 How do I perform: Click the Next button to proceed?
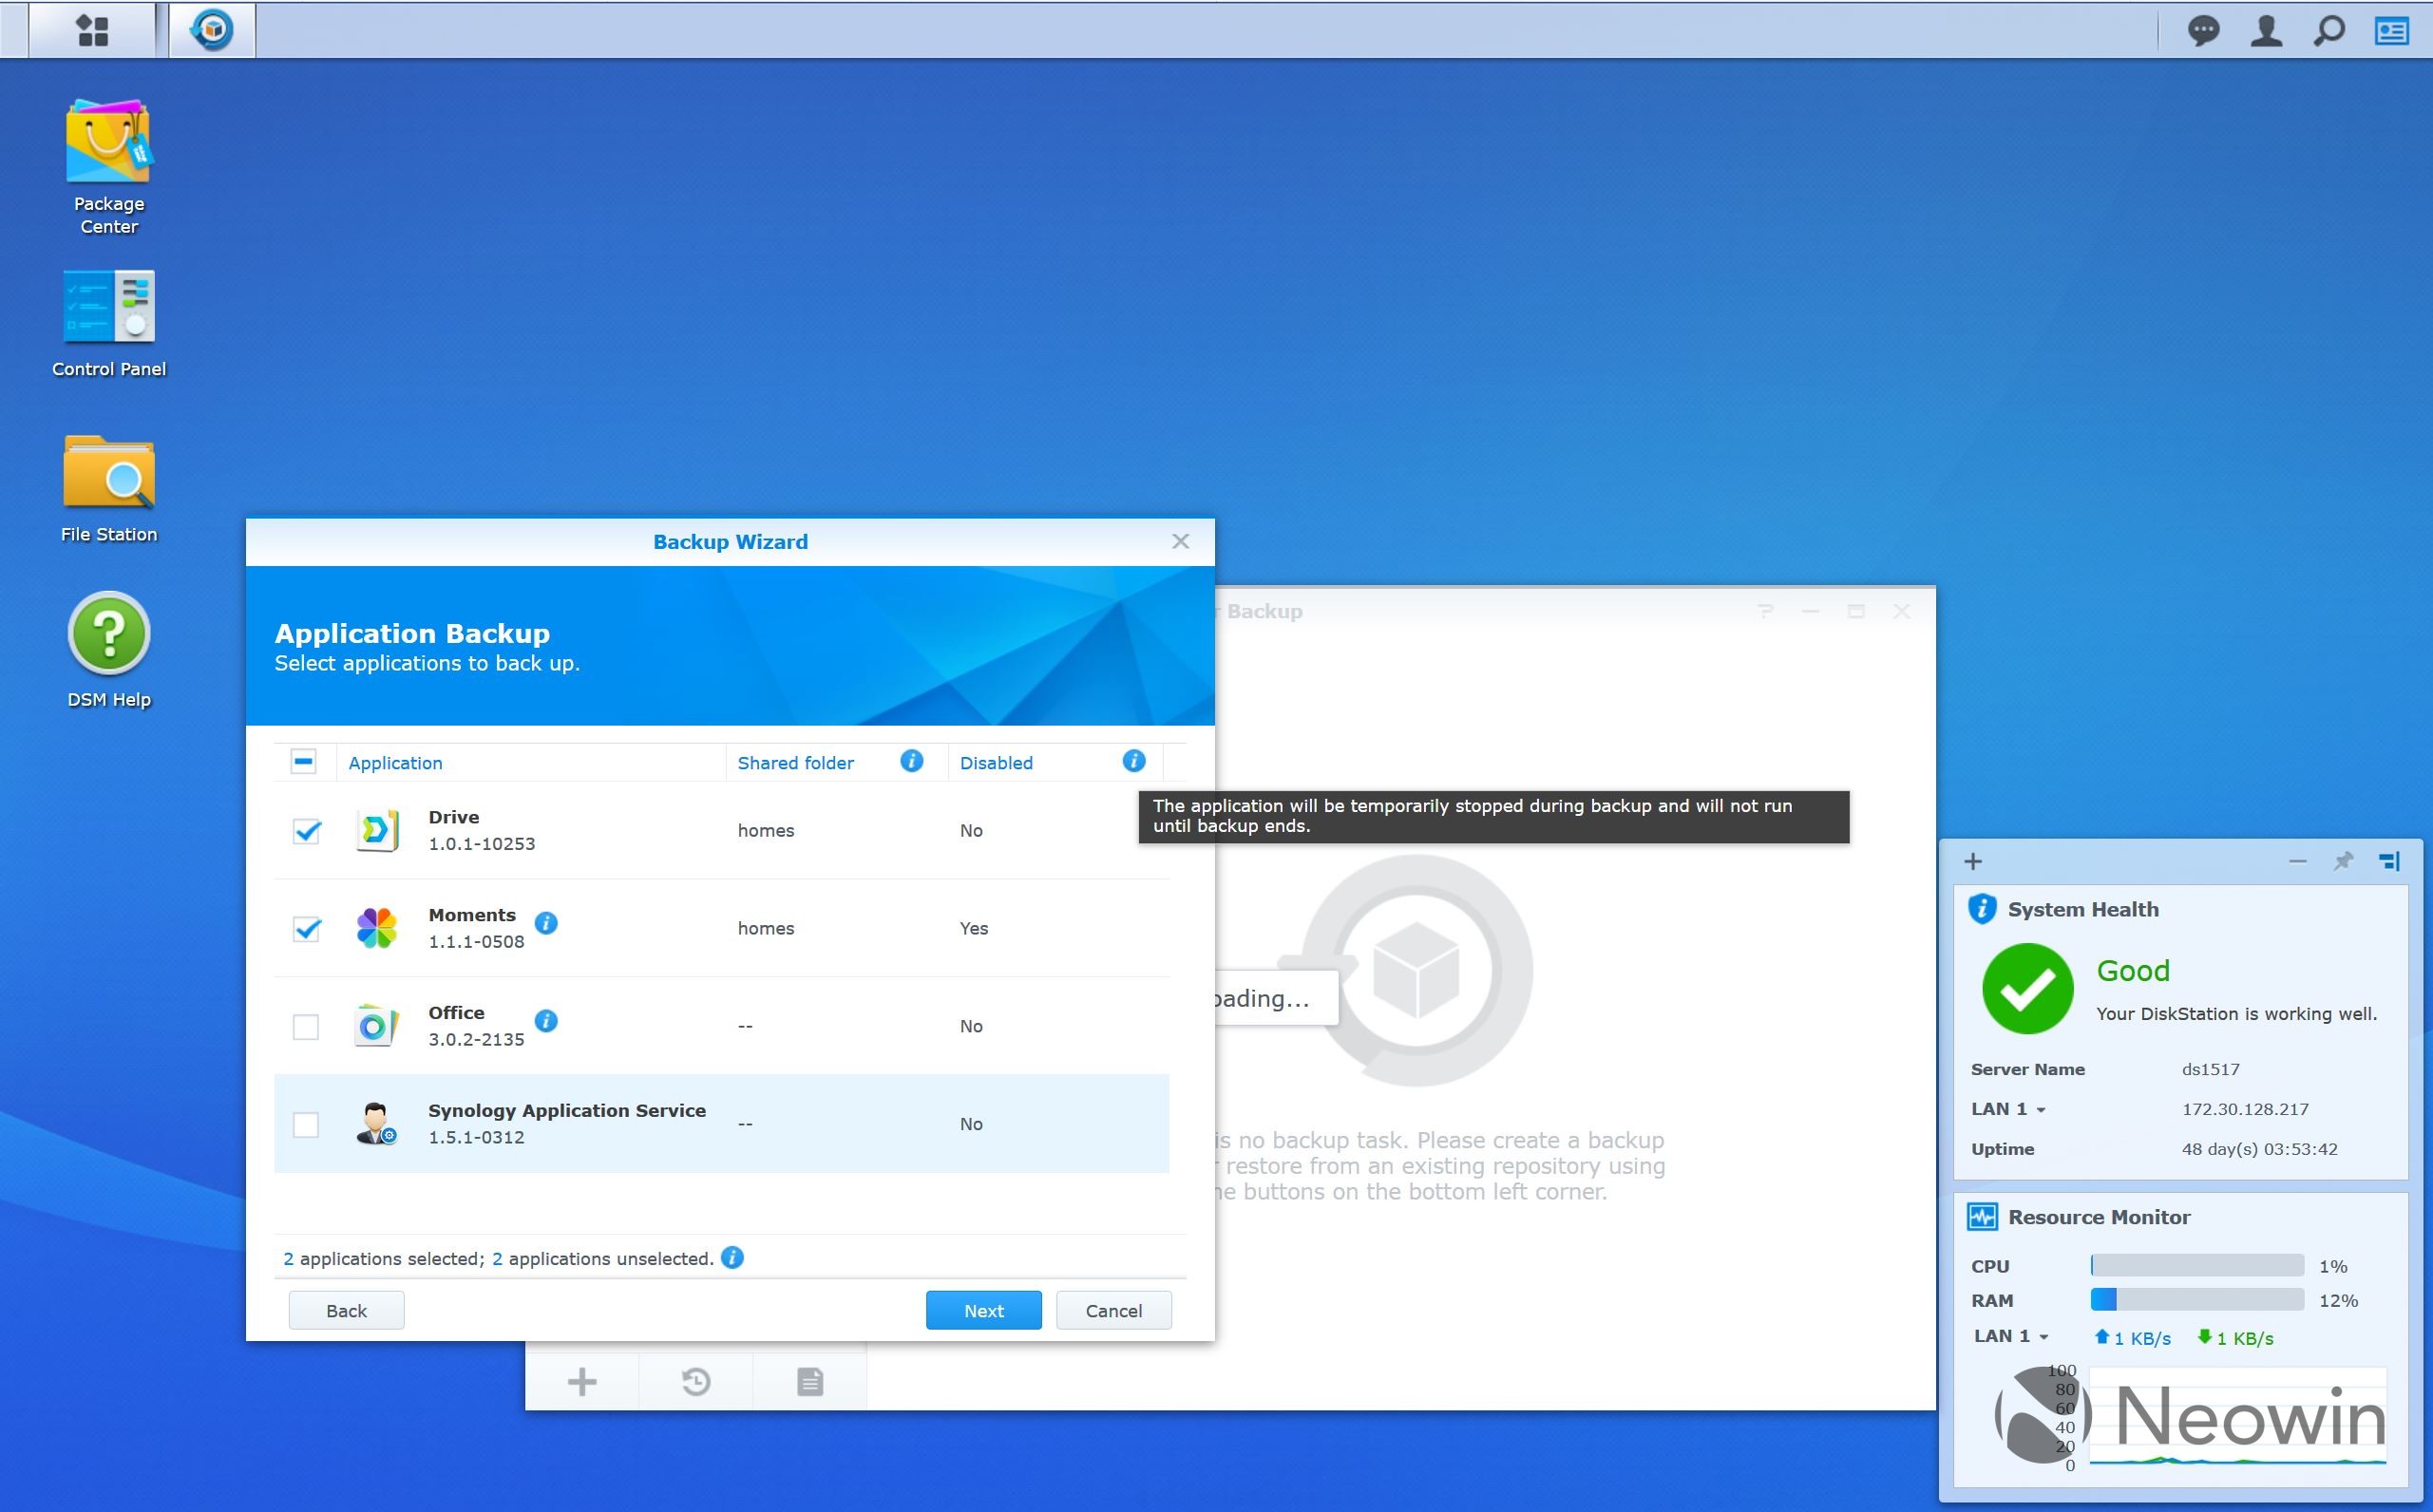(x=982, y=1310)
